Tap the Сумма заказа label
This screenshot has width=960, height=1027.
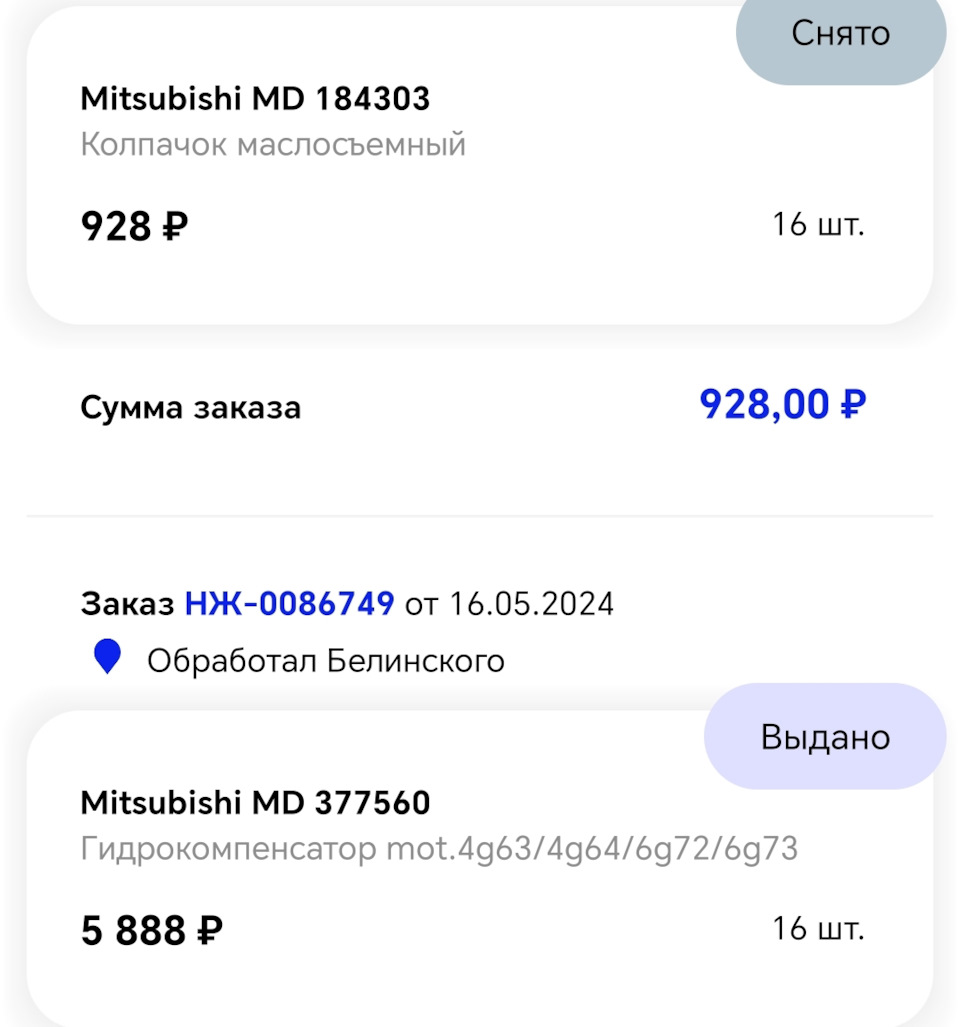tap(190, 408)
